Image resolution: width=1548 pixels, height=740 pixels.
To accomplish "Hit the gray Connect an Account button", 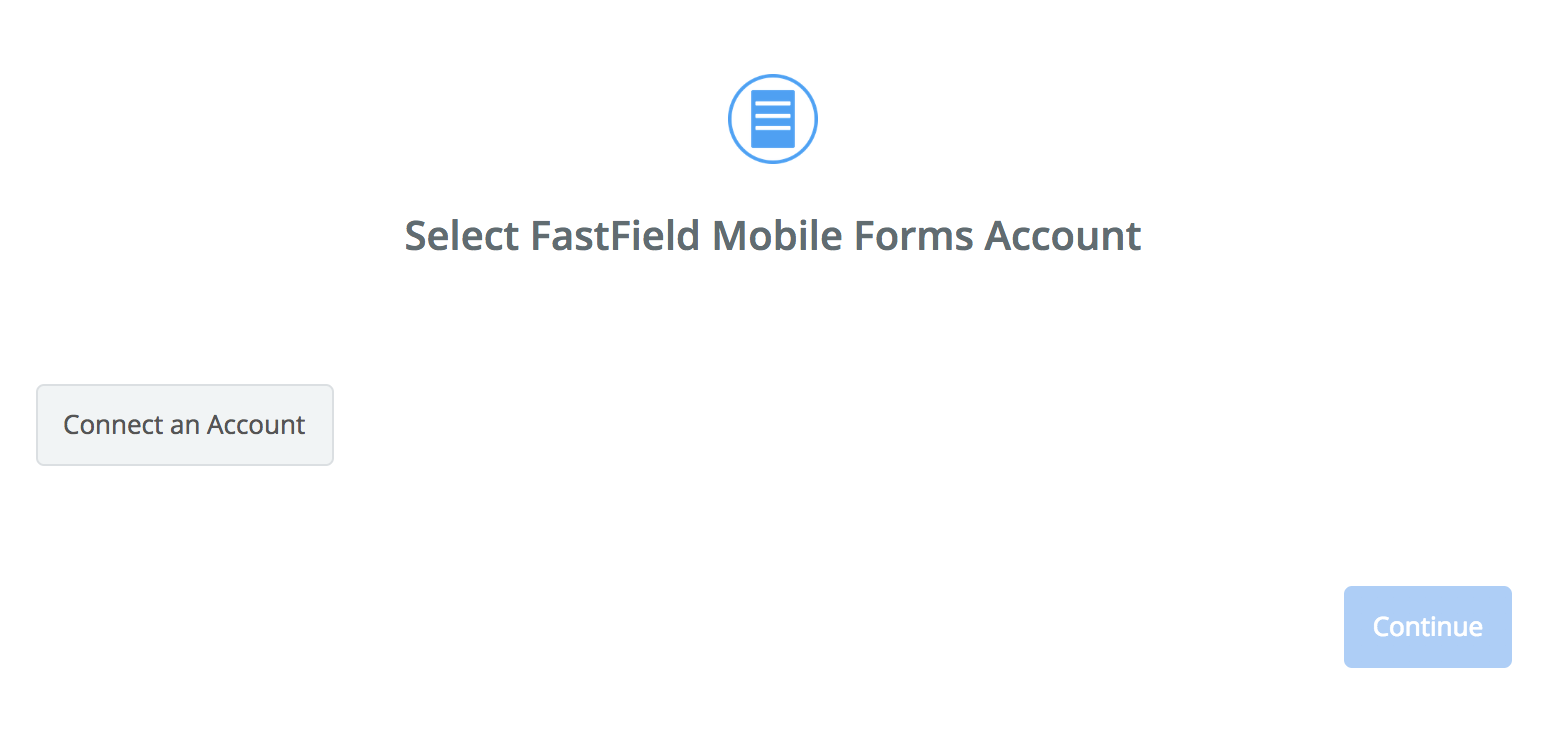I will click(x=184, y=425).
